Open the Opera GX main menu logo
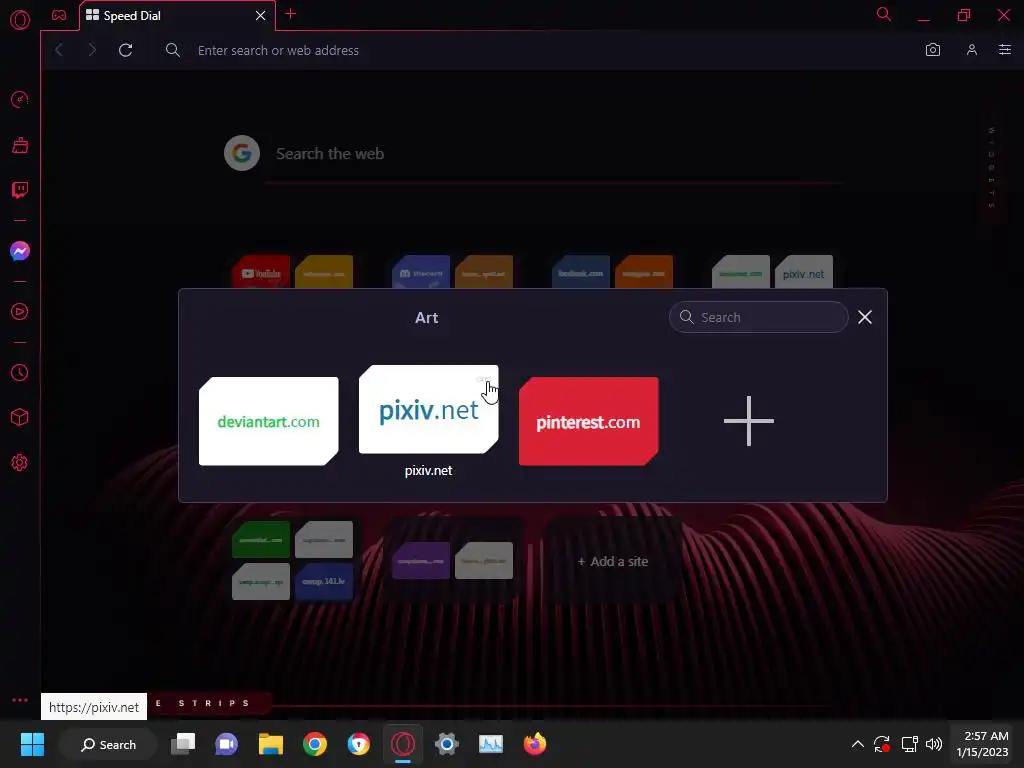Screen dimensions: 1024x768 (x=20, y=20)
